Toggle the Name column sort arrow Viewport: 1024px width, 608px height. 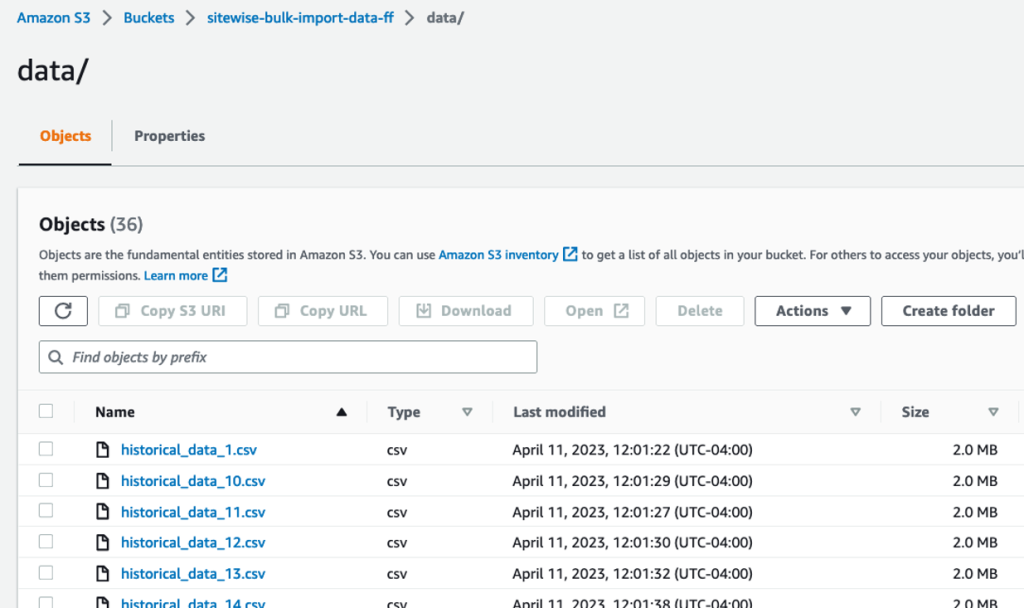(x=341, y=411)
